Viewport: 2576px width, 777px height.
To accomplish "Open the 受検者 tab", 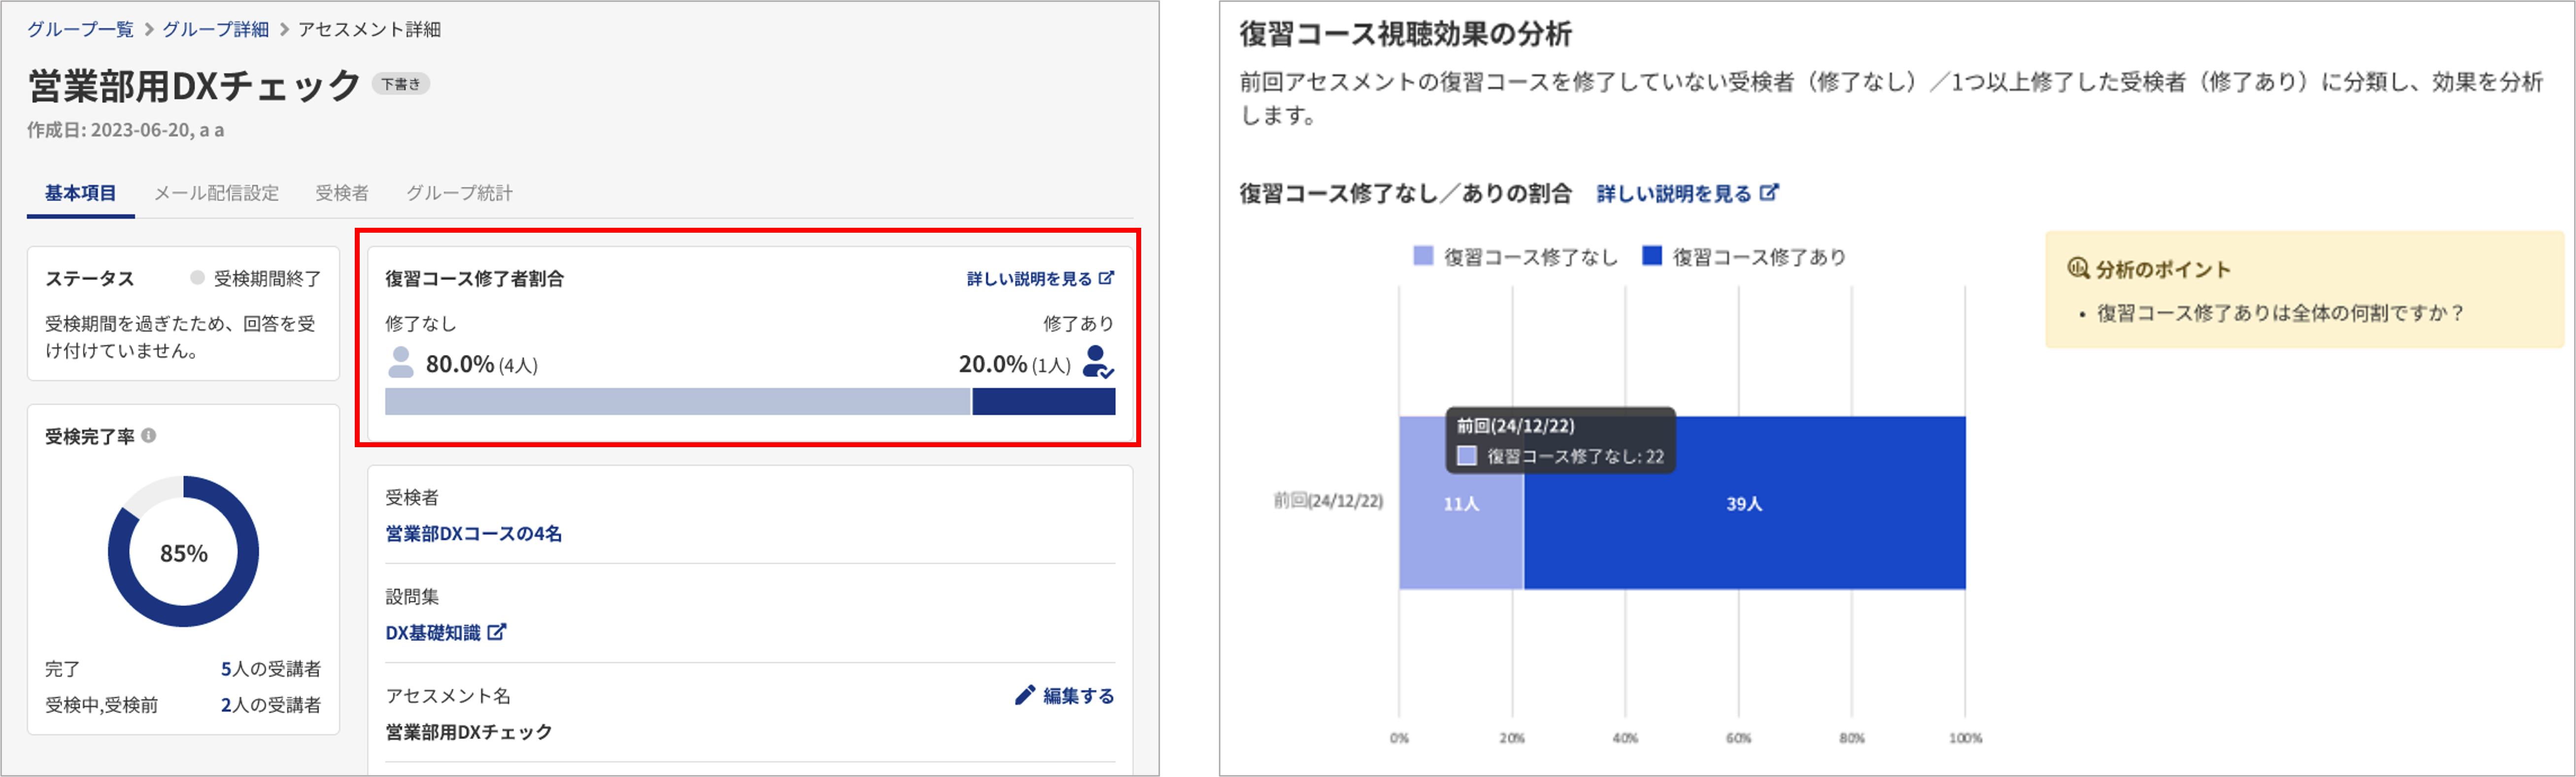I will pos(342,193).
